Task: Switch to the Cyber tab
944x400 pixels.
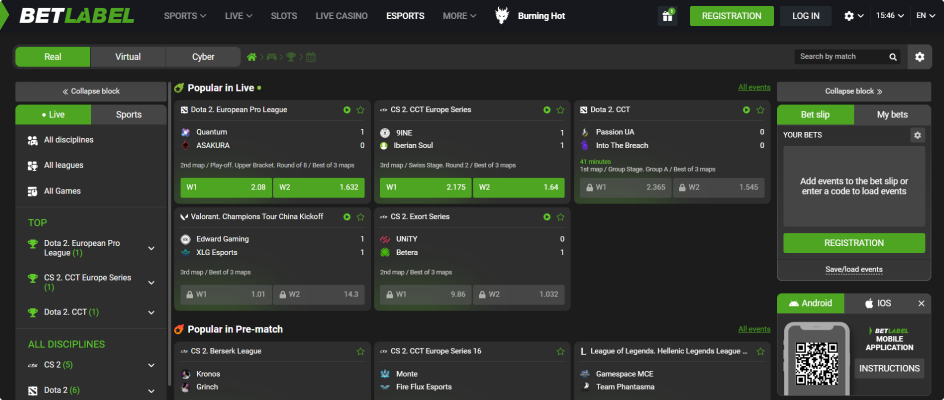Action: [x=203, y=57]
